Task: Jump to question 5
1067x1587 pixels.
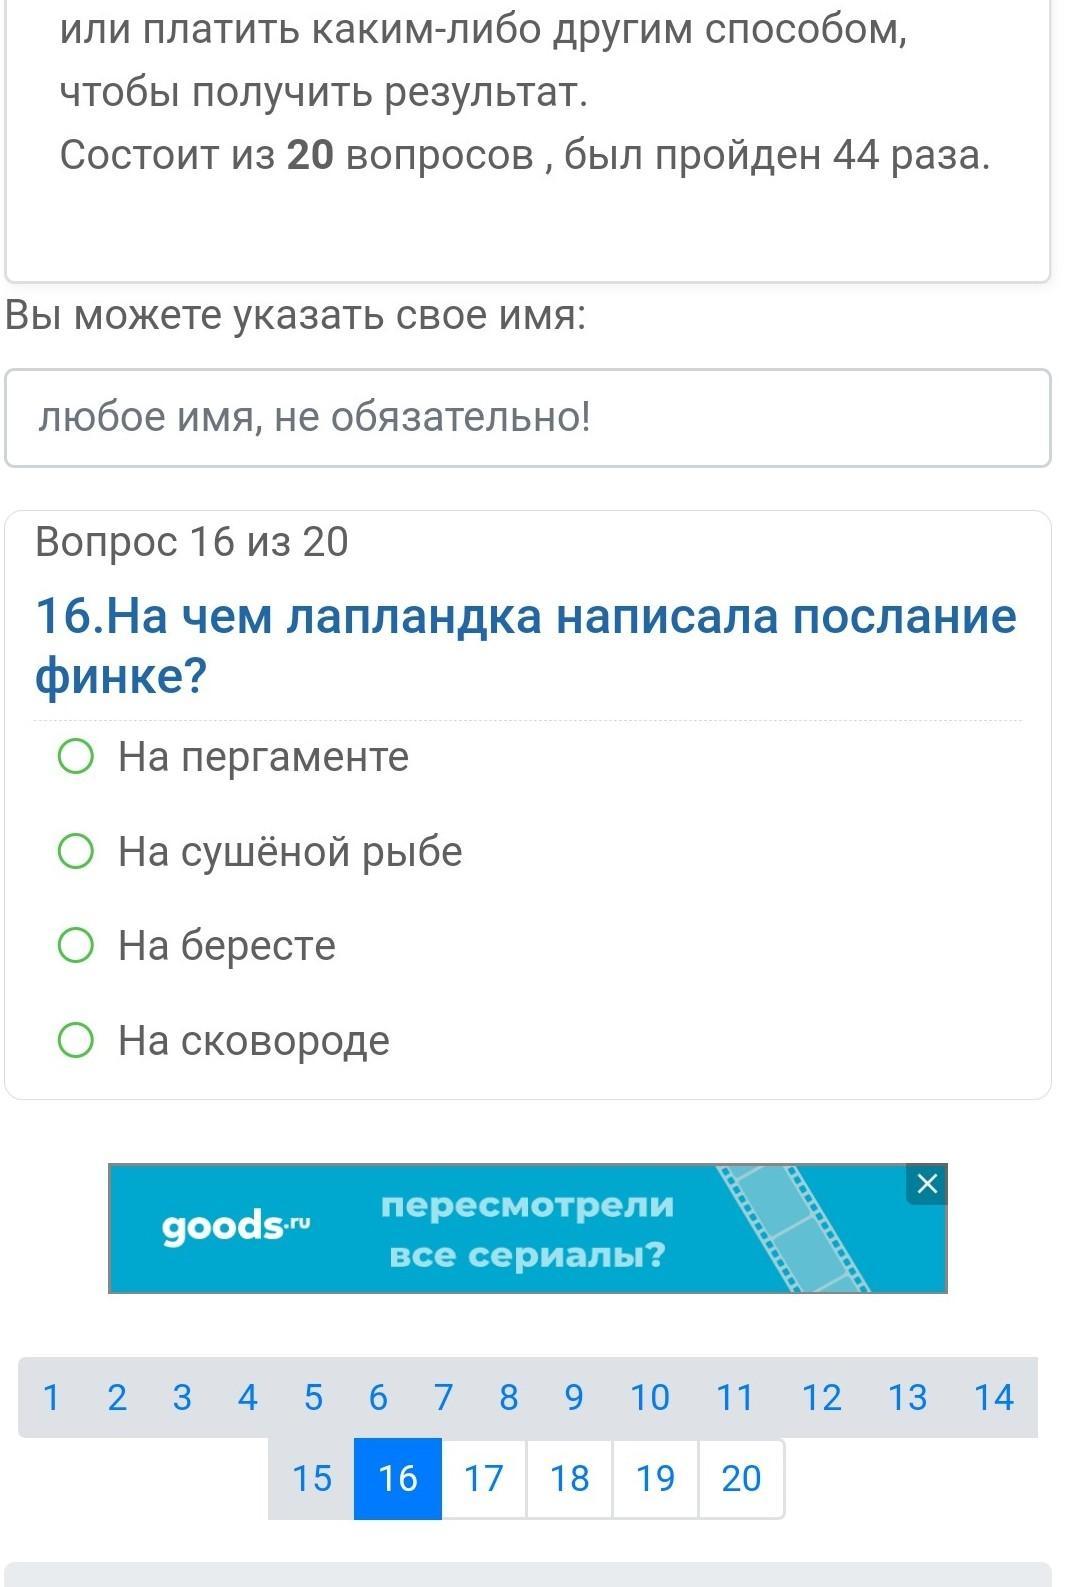Action: coord(313,1397)
